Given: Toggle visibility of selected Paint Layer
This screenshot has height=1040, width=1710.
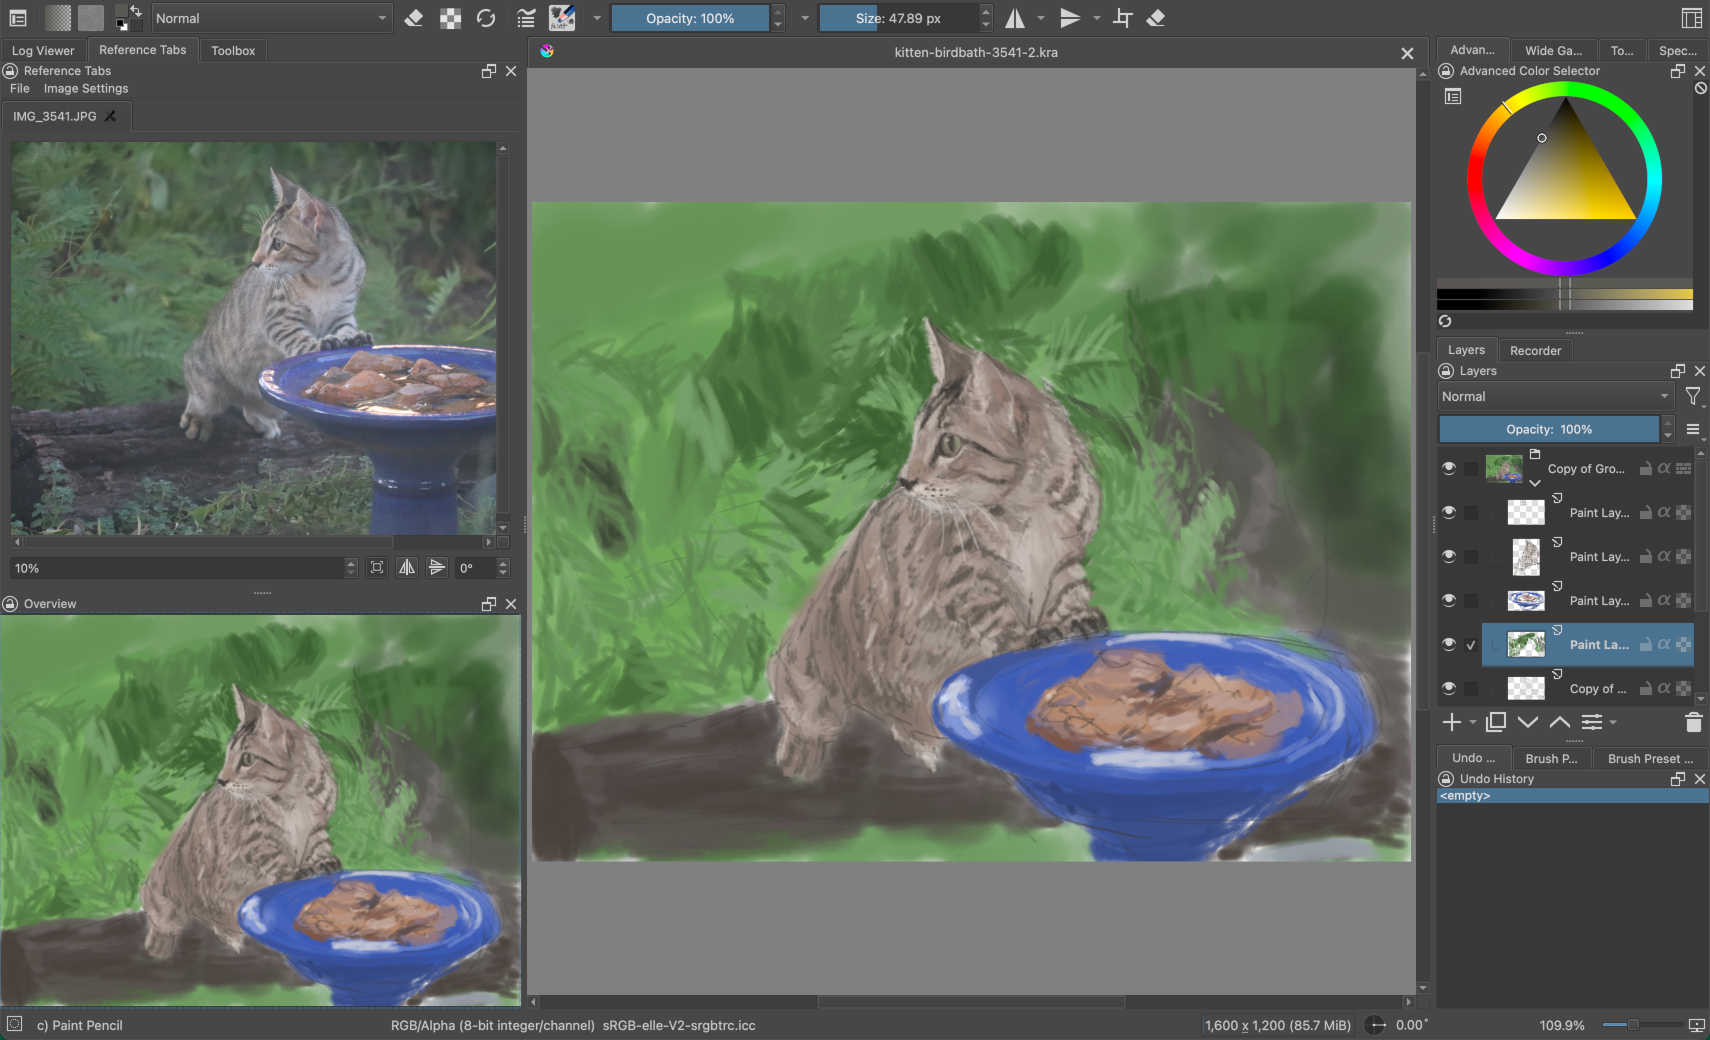Looking at the screenshot, I should (x=1449, y=645).
